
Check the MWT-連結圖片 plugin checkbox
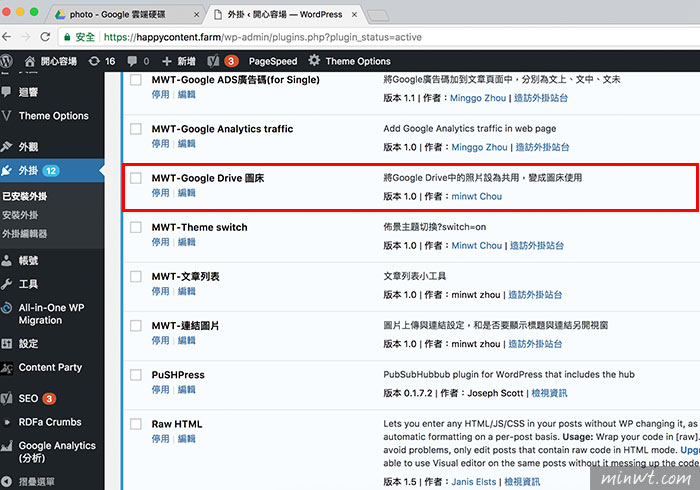[x=136, y=326]
